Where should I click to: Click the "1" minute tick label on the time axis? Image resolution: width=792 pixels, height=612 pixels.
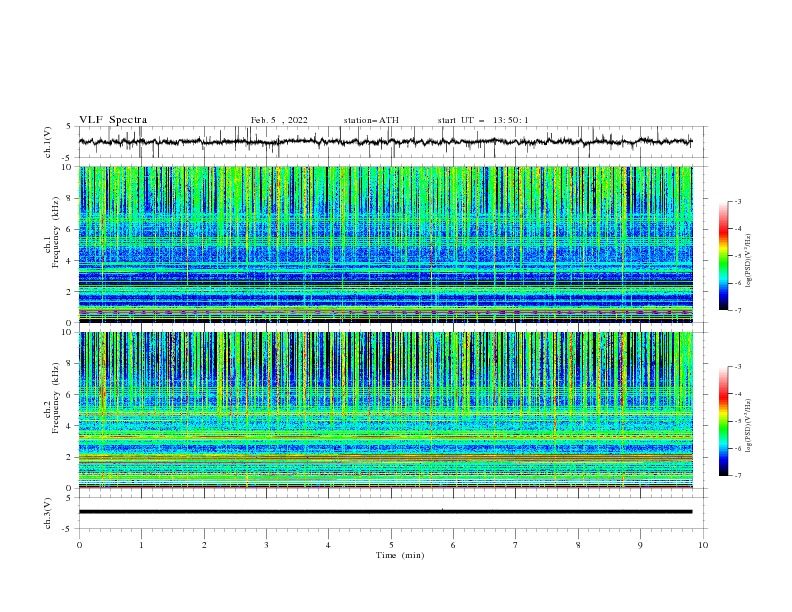coord(141,545)
